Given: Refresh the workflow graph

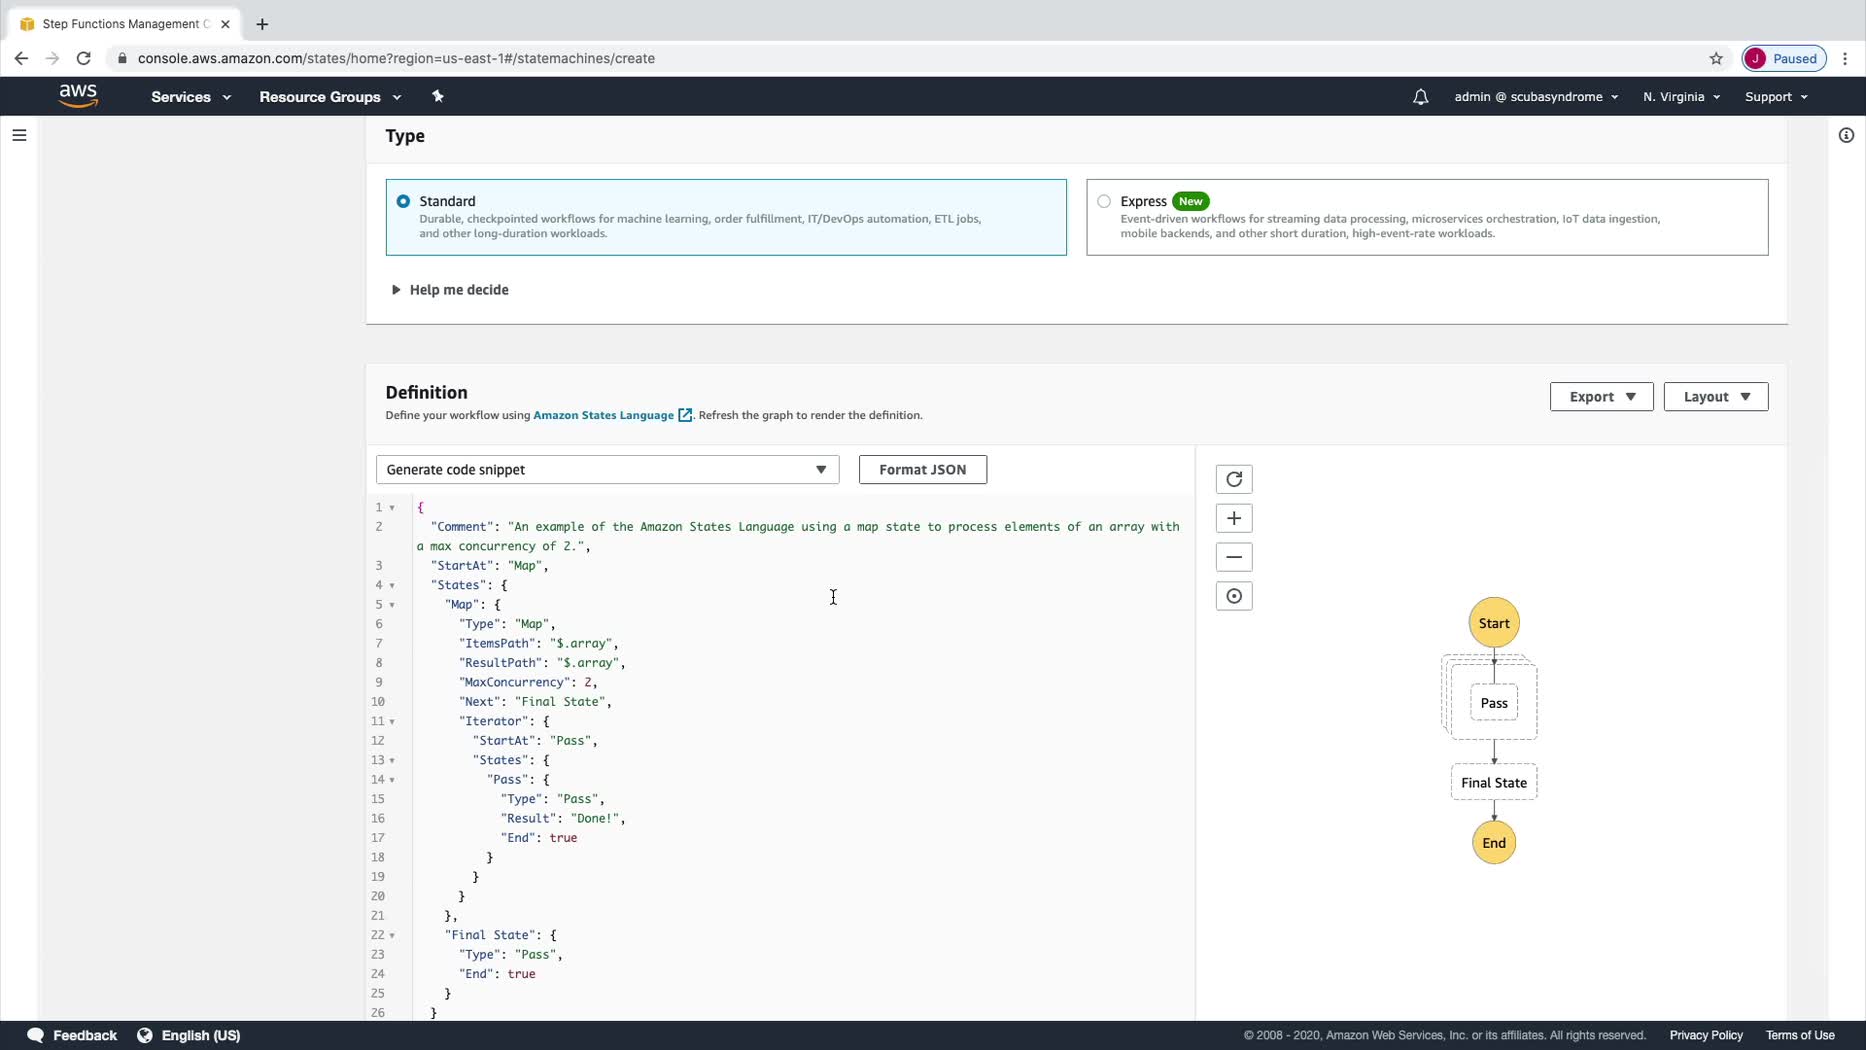Looking at the screenshot, I should click(1233, 479).
